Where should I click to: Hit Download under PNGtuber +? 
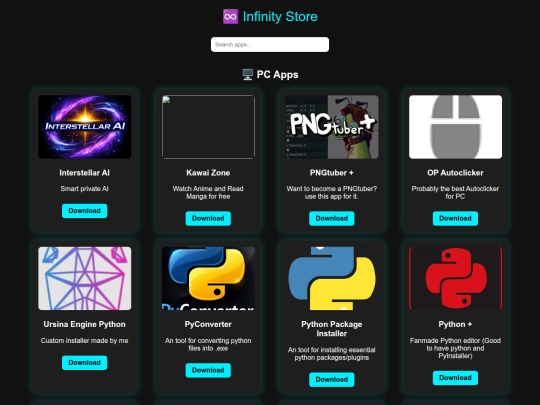tap(332, 218)
